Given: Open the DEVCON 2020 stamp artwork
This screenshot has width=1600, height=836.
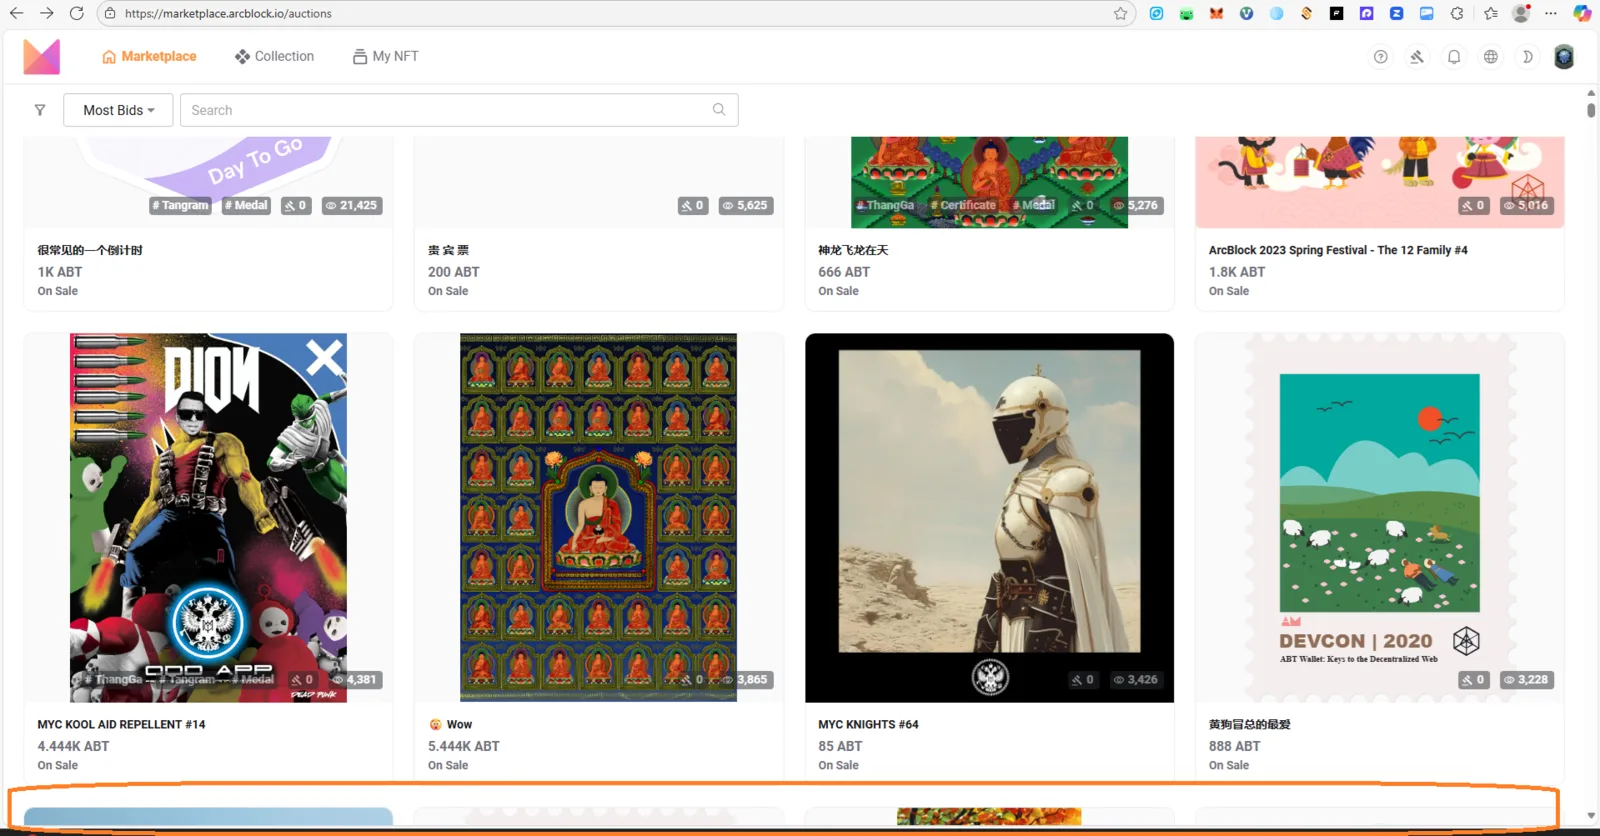Looking at the screenshot, I should pyautogui.click(x=1379, y=518).
